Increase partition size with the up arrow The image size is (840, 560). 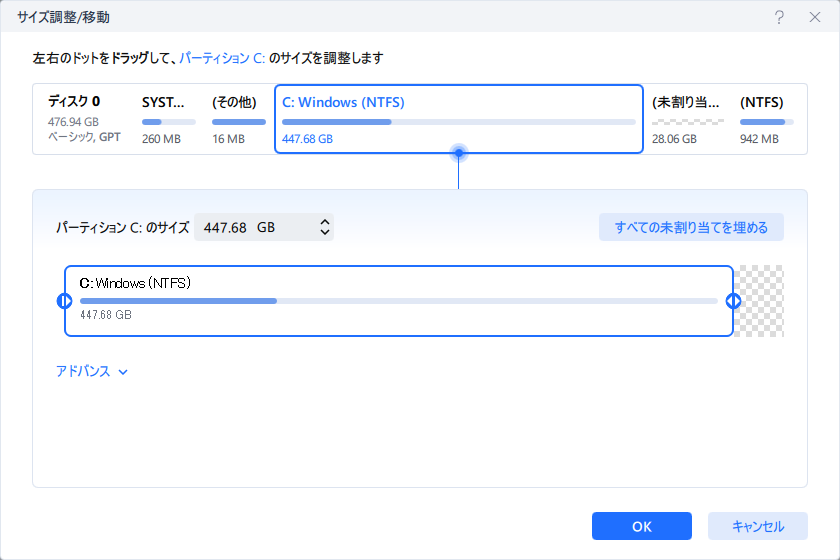pyautogui.click(x=325, y=222)
